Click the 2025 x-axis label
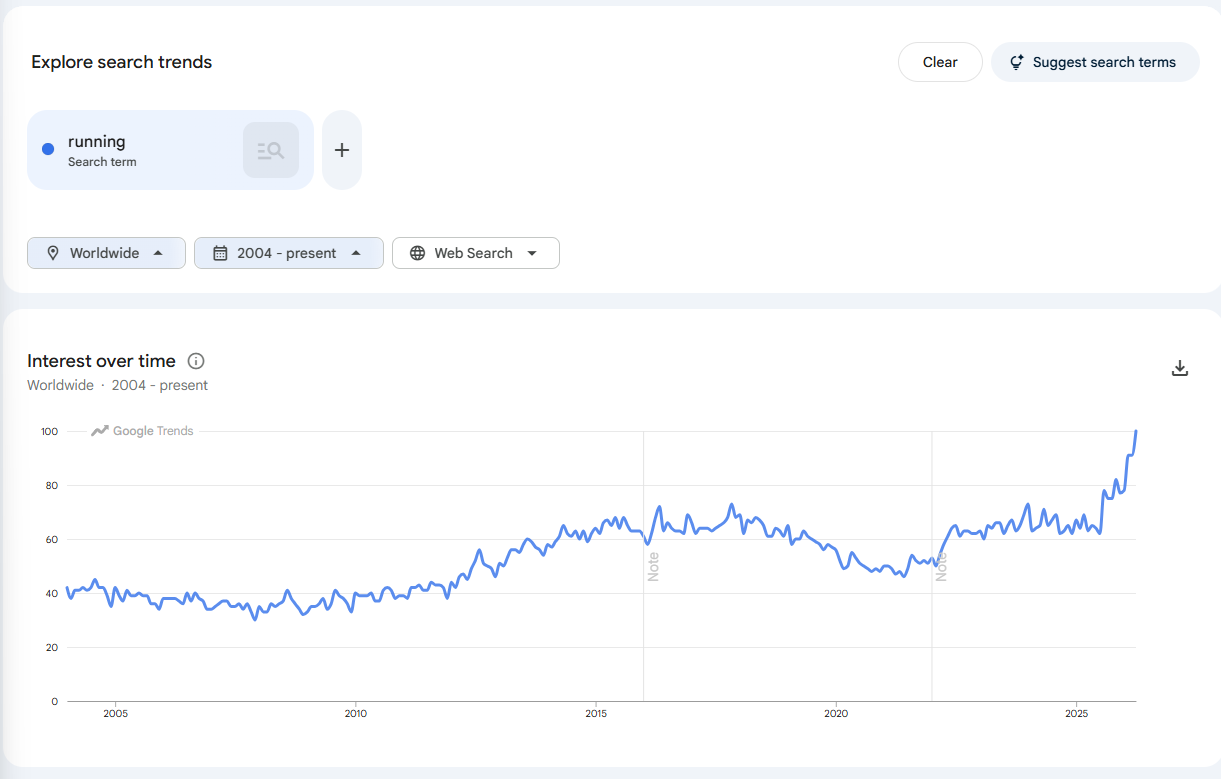The width and height of the screenshot is (1221, 779). pos(1076,714)
